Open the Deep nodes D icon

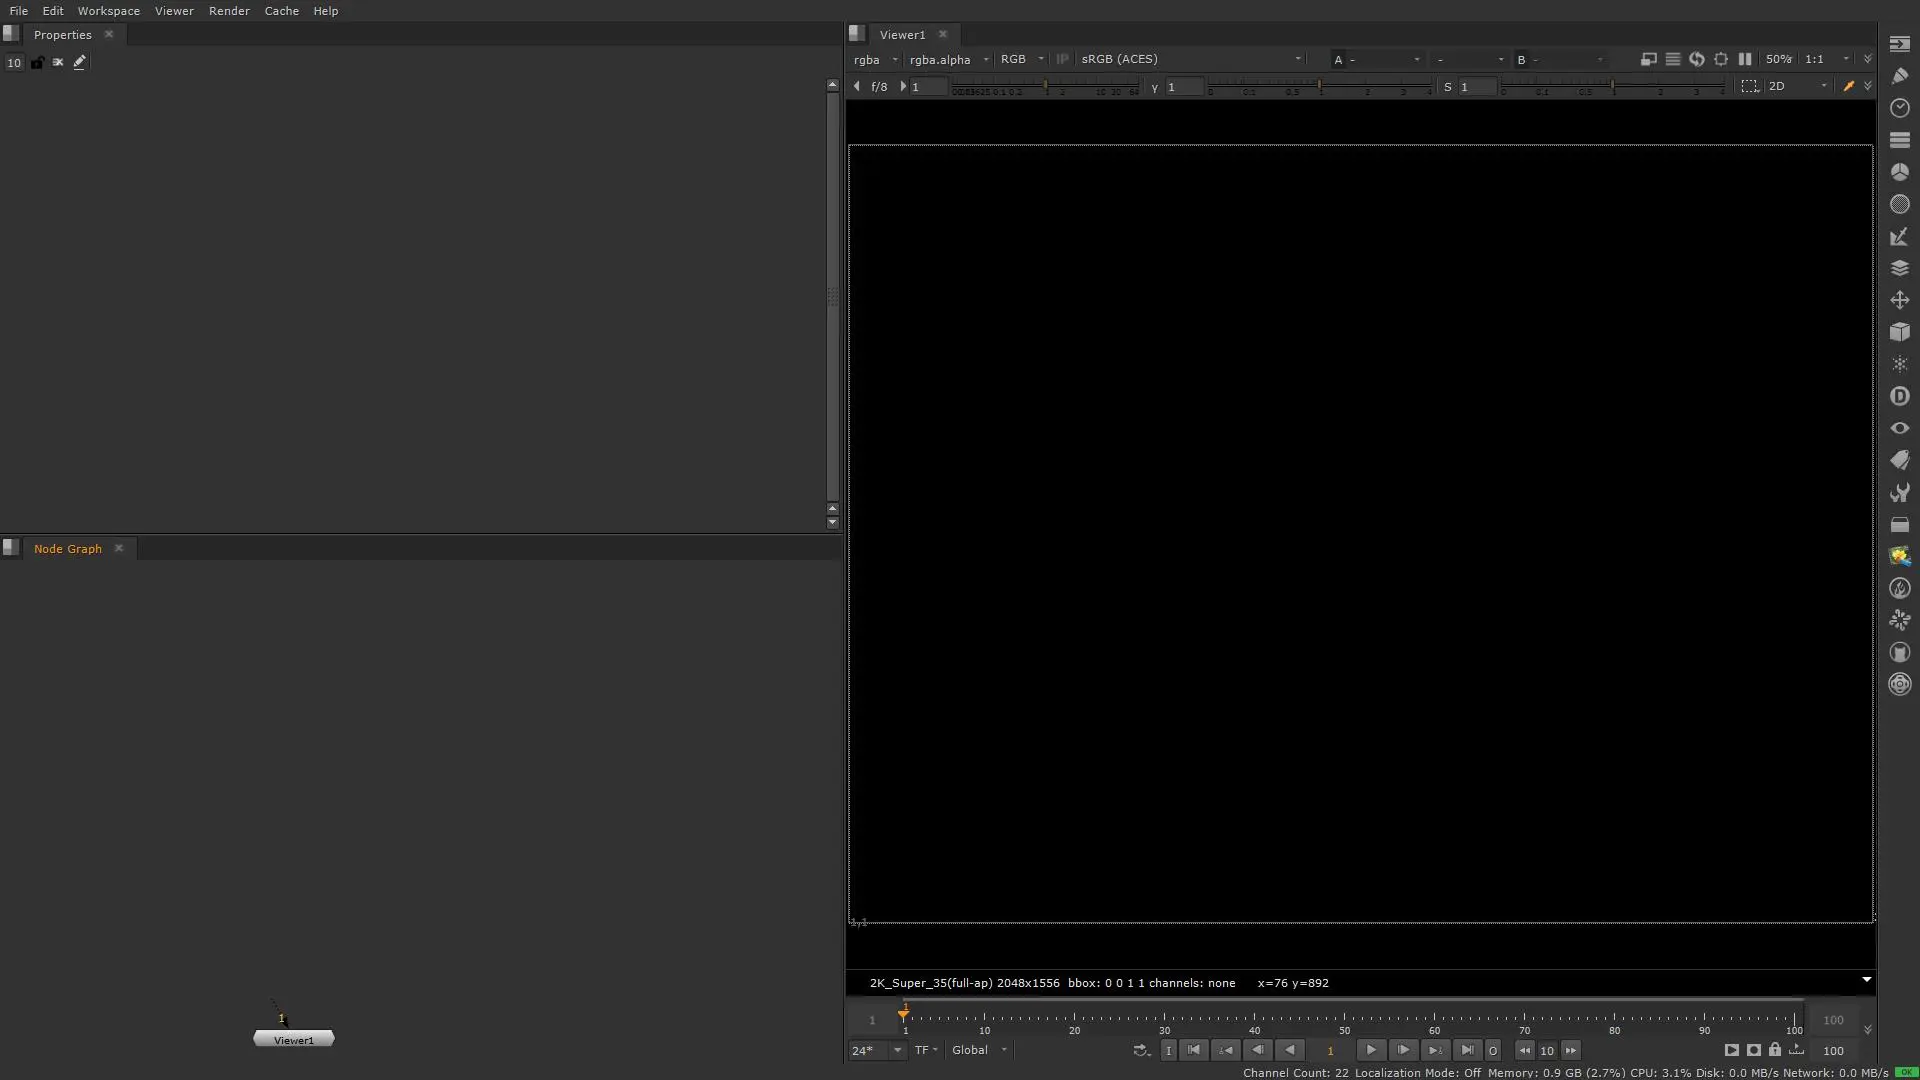pos(1900,396)
